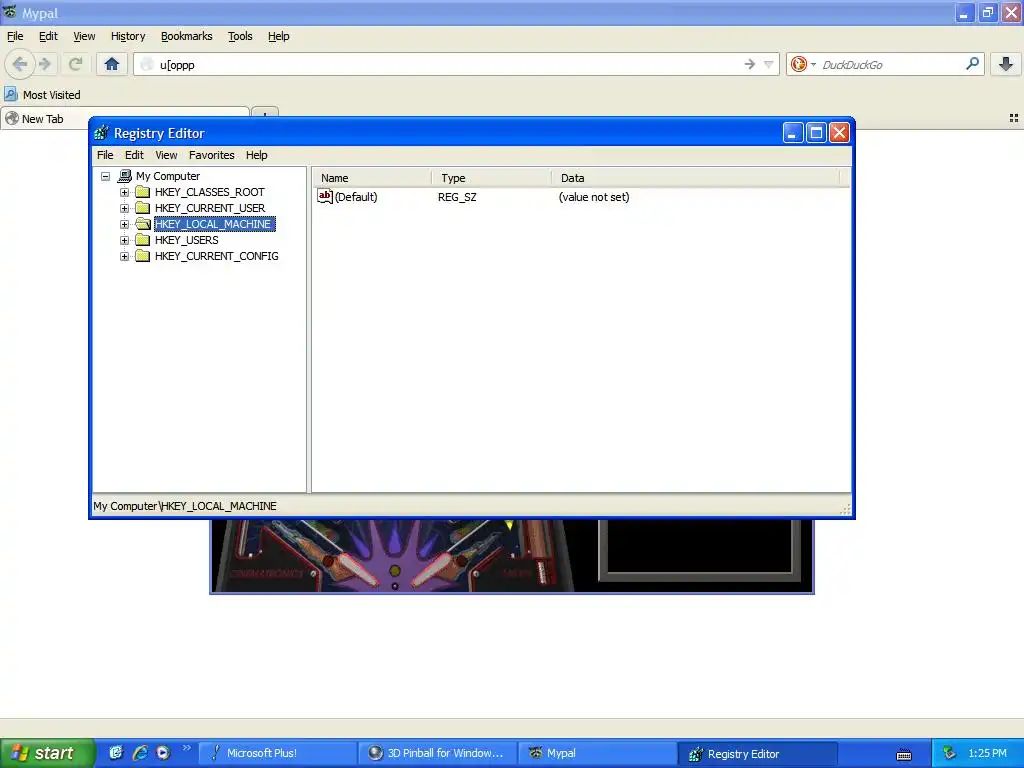The width and height of the screenshot is (1024, 768).
Task: Reload the page in Mypal
Action: click(x=76, y=64)
